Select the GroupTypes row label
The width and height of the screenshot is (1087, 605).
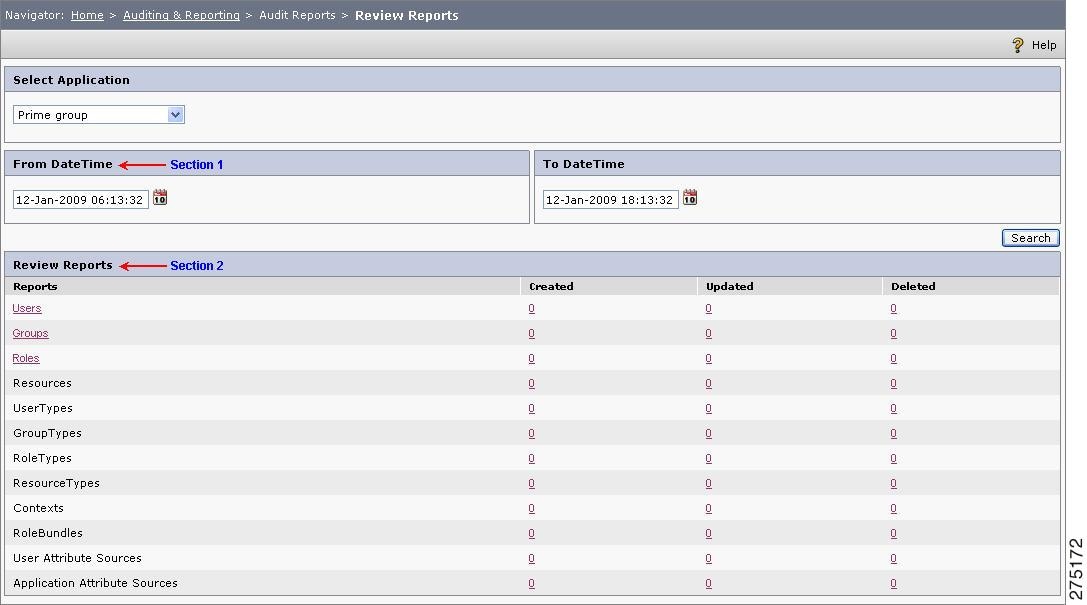point(47,433)
